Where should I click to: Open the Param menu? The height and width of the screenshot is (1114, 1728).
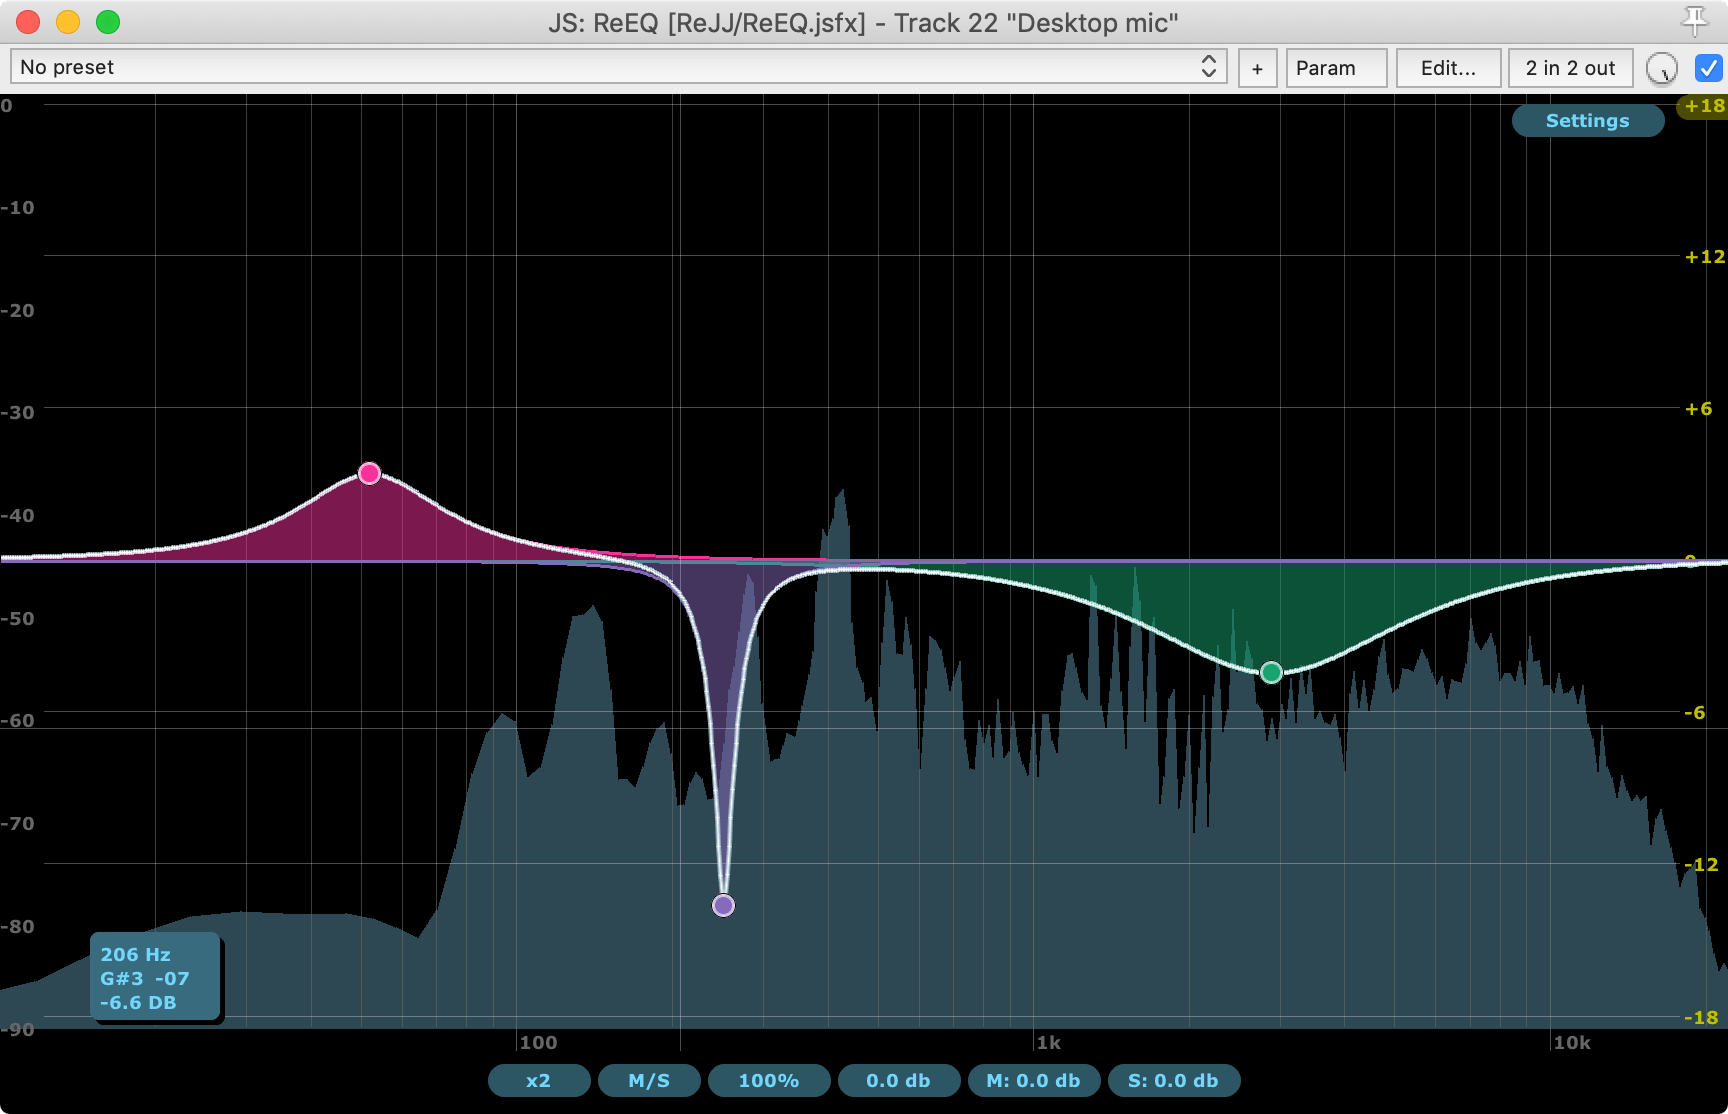click(1335, 68)
